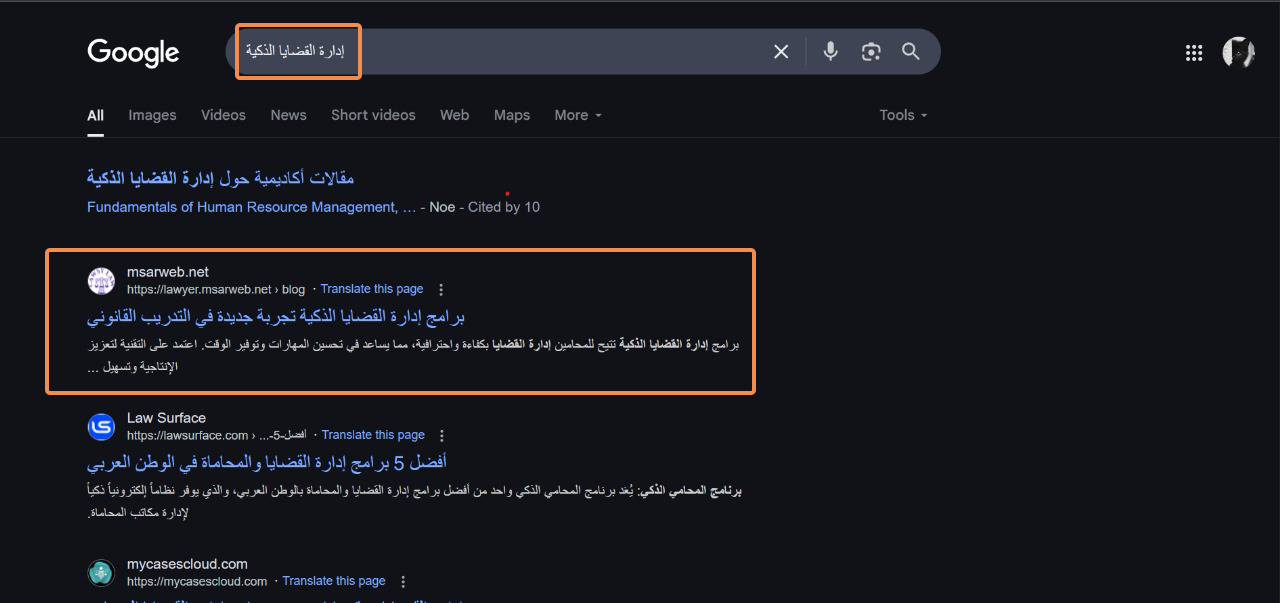Open the Google account profile avatar
Screen dimensions: 1280x603
click(x=1238, y=53)
